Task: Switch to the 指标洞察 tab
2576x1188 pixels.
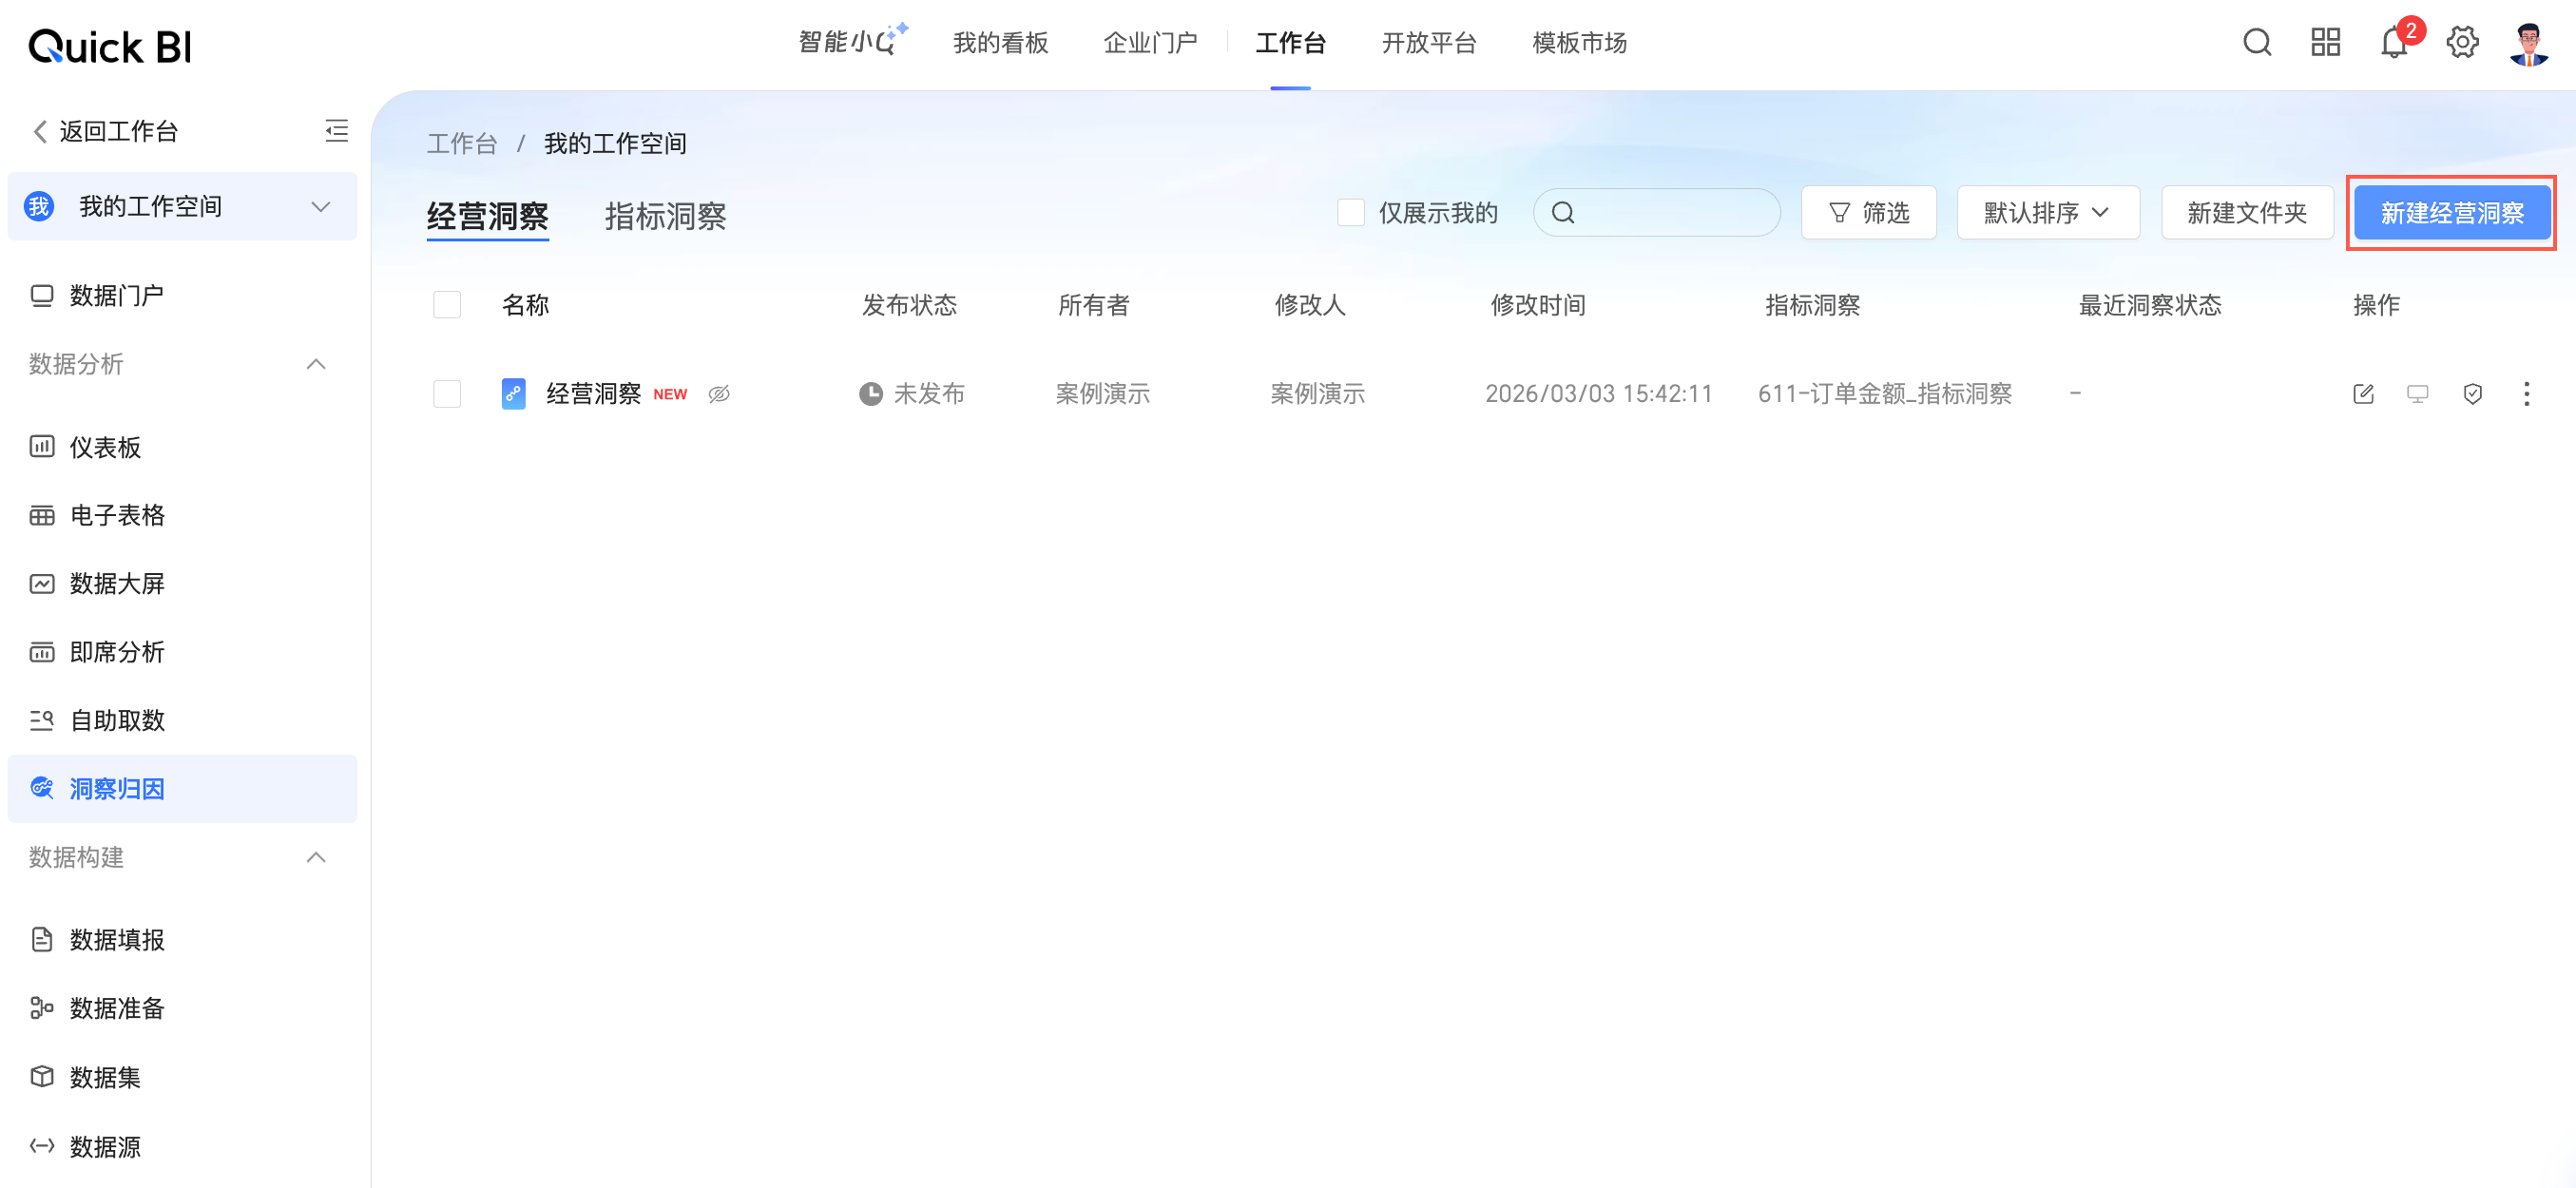Action: coord(665,216)
